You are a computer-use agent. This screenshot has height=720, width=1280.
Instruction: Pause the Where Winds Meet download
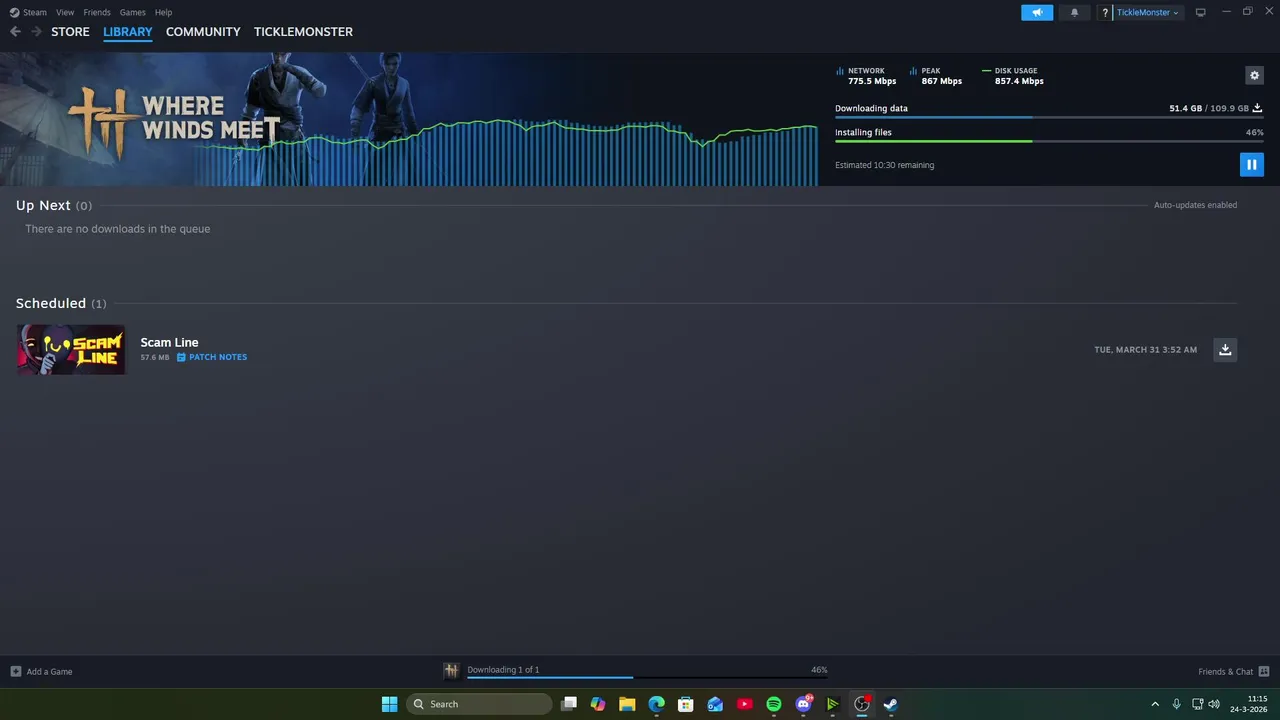pos(1251,165)
